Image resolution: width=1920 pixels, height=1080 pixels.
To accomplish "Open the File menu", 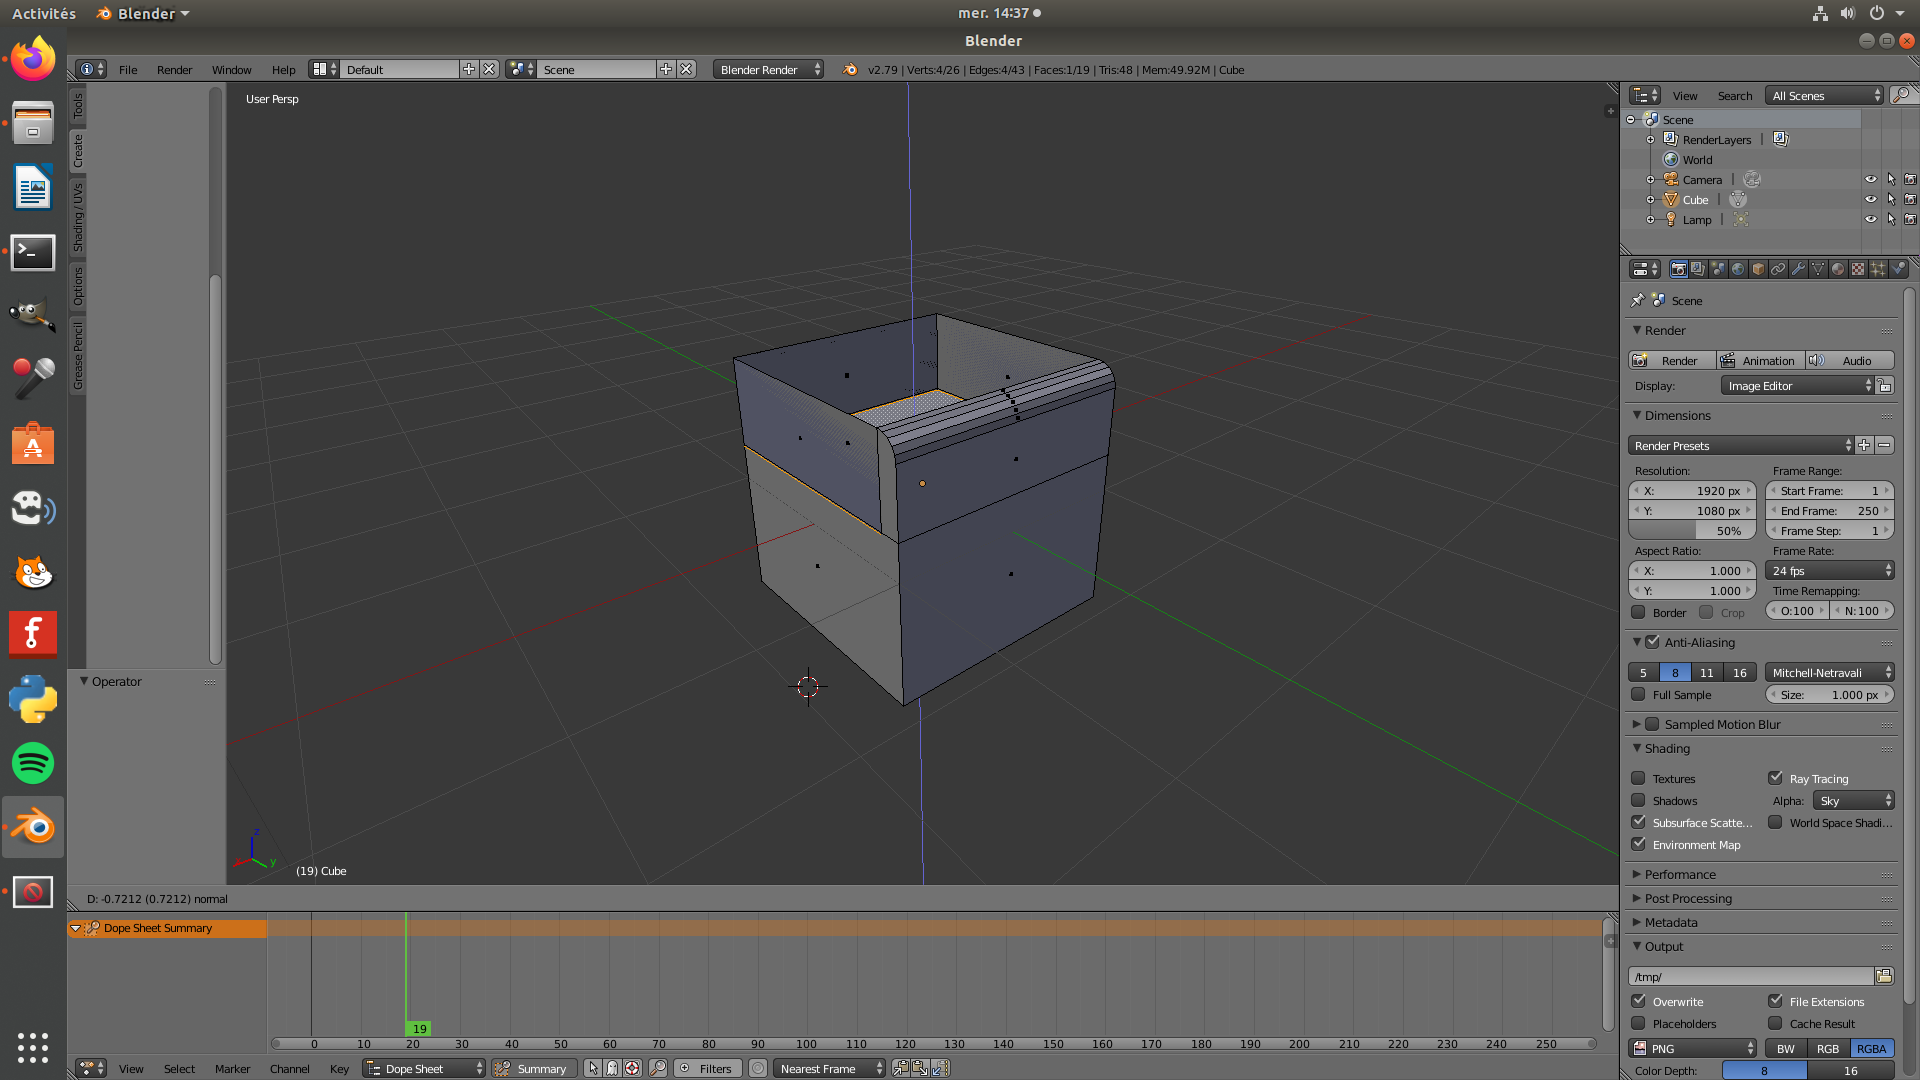I will point(128,69).
